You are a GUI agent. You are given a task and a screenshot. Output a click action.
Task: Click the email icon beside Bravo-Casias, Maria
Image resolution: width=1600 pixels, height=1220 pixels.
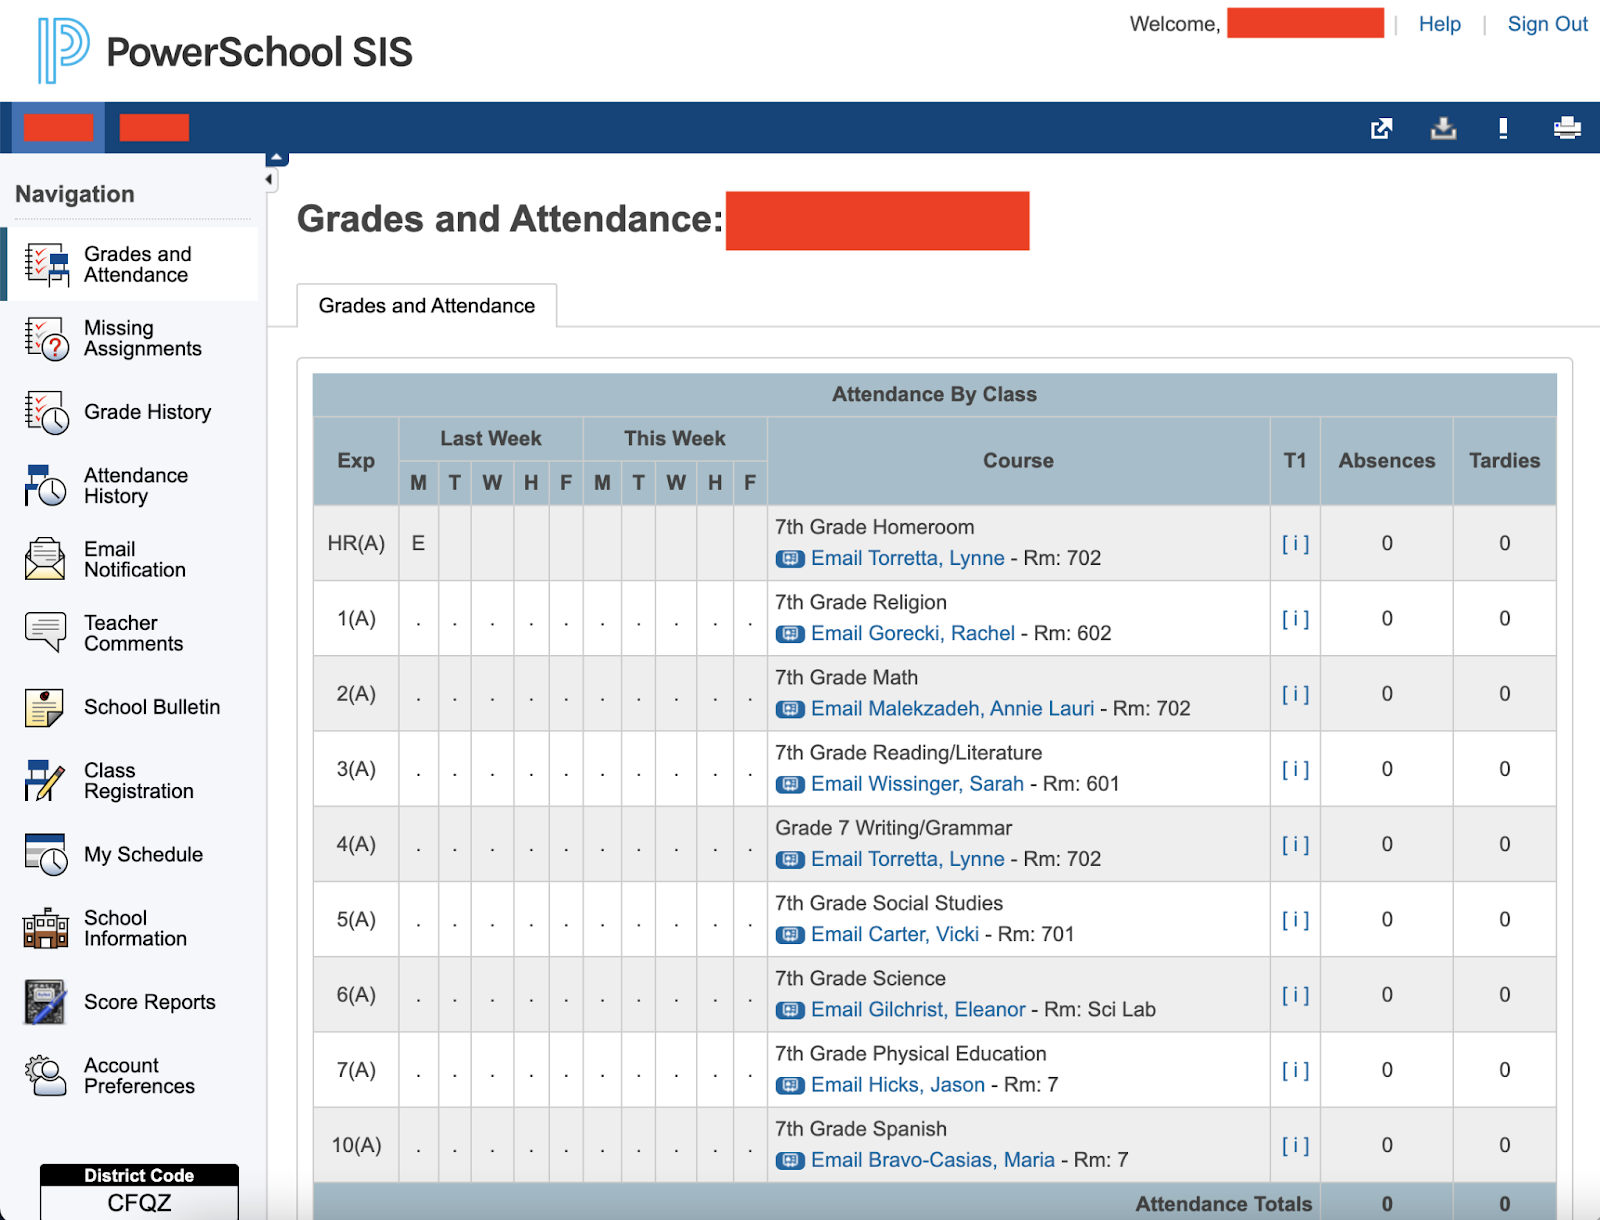click(x=790, y=1161)
